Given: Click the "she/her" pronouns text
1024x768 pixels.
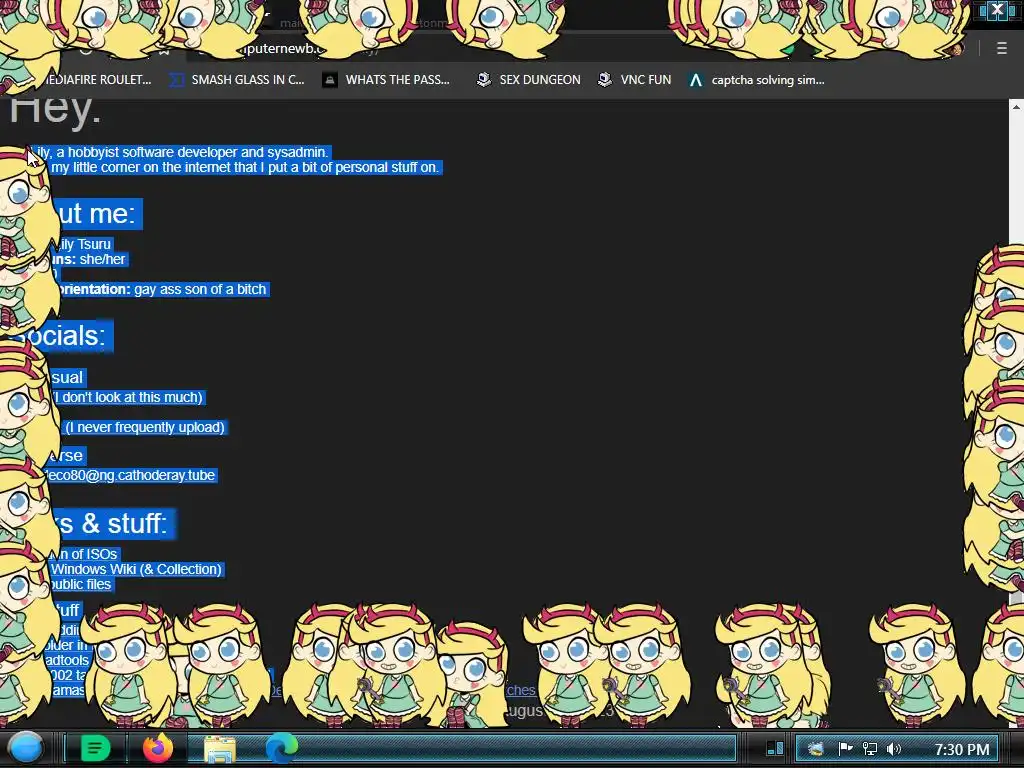Looking at the screenshot, I should [x=103, y=259].
